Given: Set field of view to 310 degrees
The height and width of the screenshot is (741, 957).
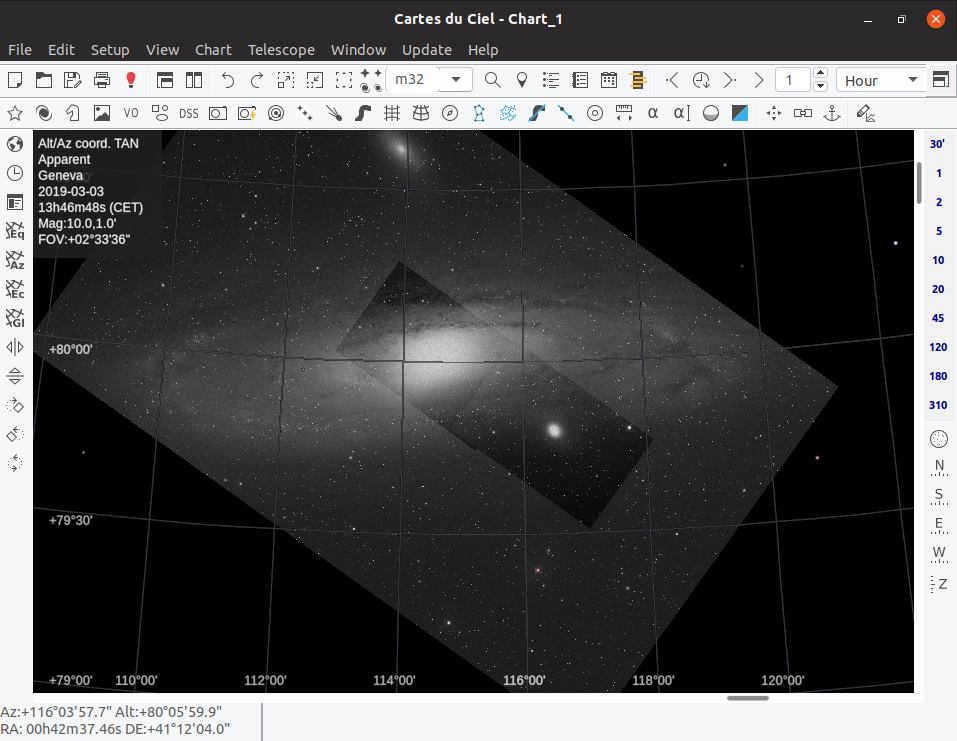Looking at the screenshot, I should point(938,405).
